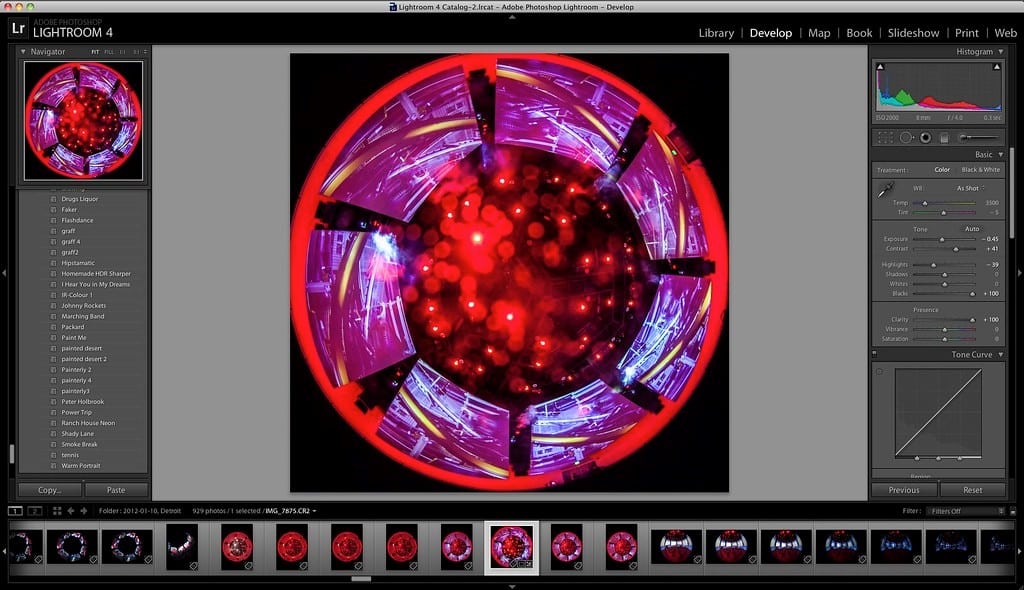The width and height of the screenshot is (1024, 590).
Task: Click the Hipstamatic preset icon
Action: [x=54, y=263]
